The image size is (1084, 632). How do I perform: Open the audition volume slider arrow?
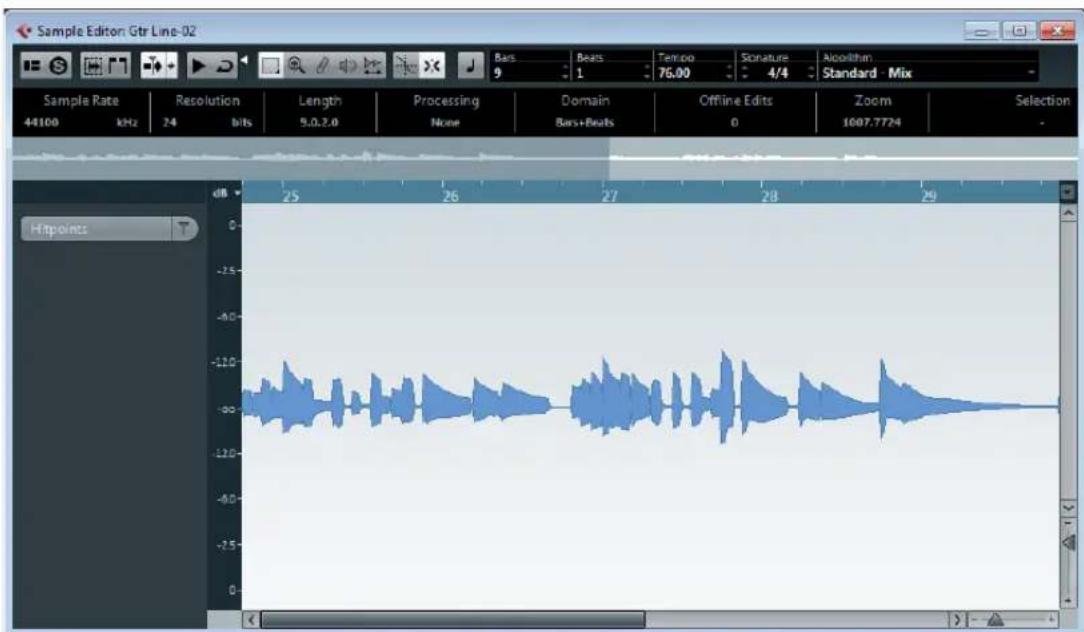pyautogui.click(x=244, y=60)
